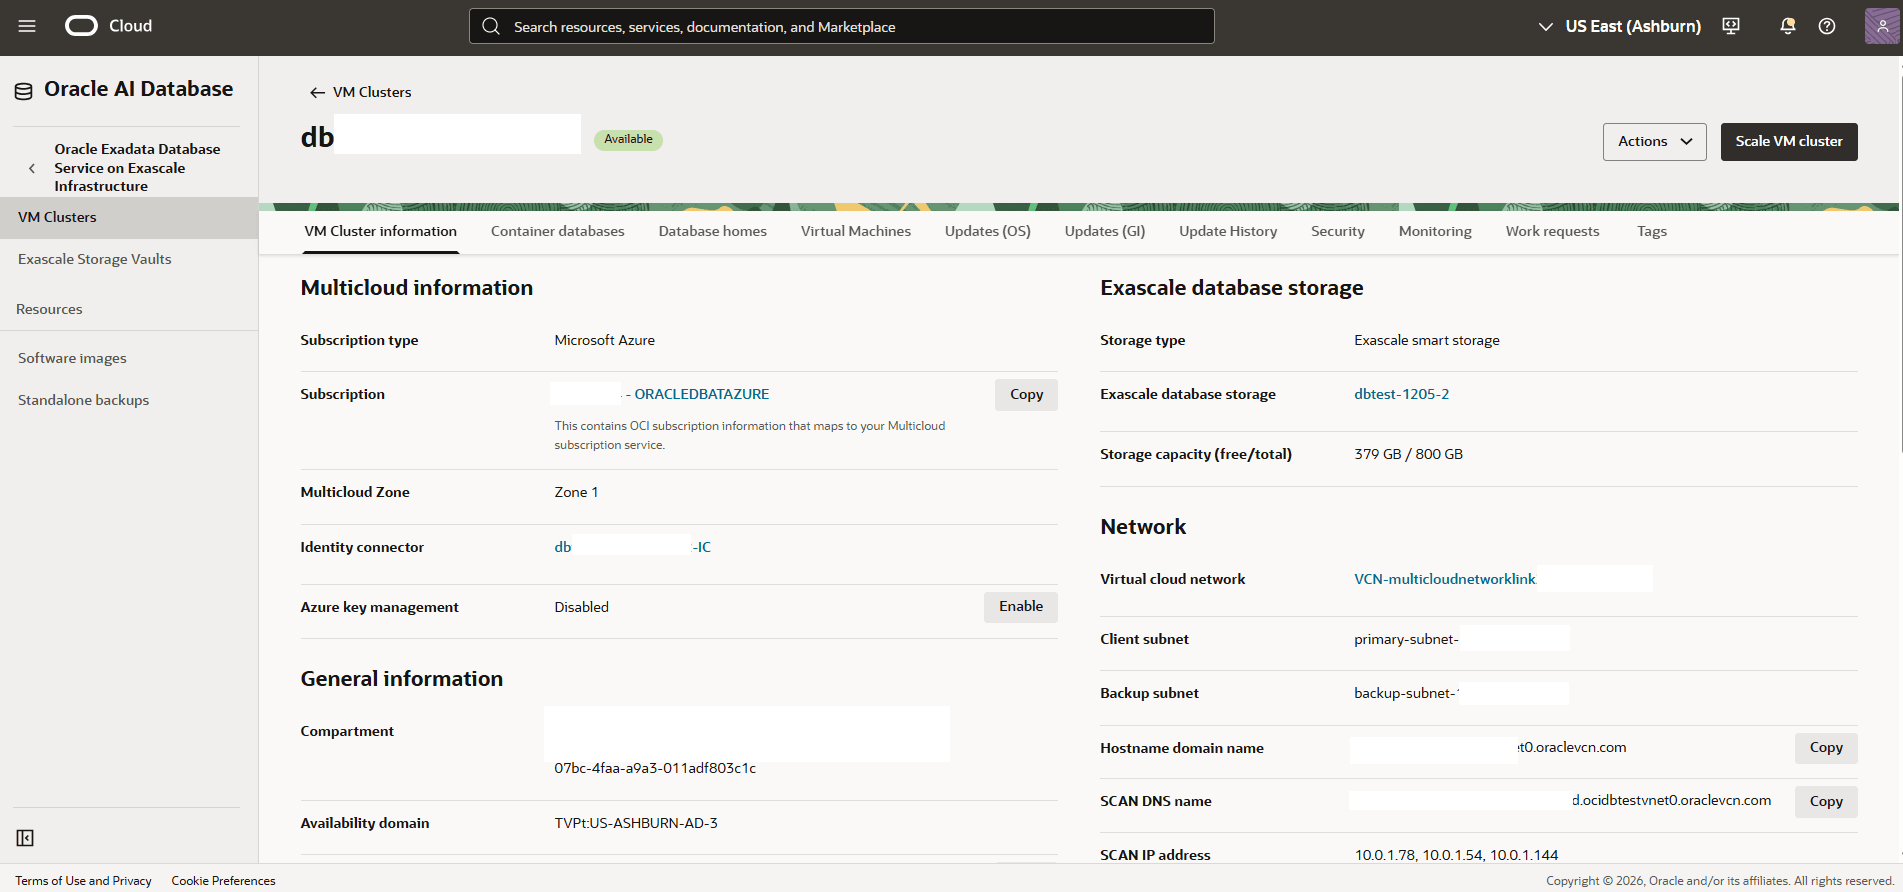Open the Monitoring tab

[1434, 231]
